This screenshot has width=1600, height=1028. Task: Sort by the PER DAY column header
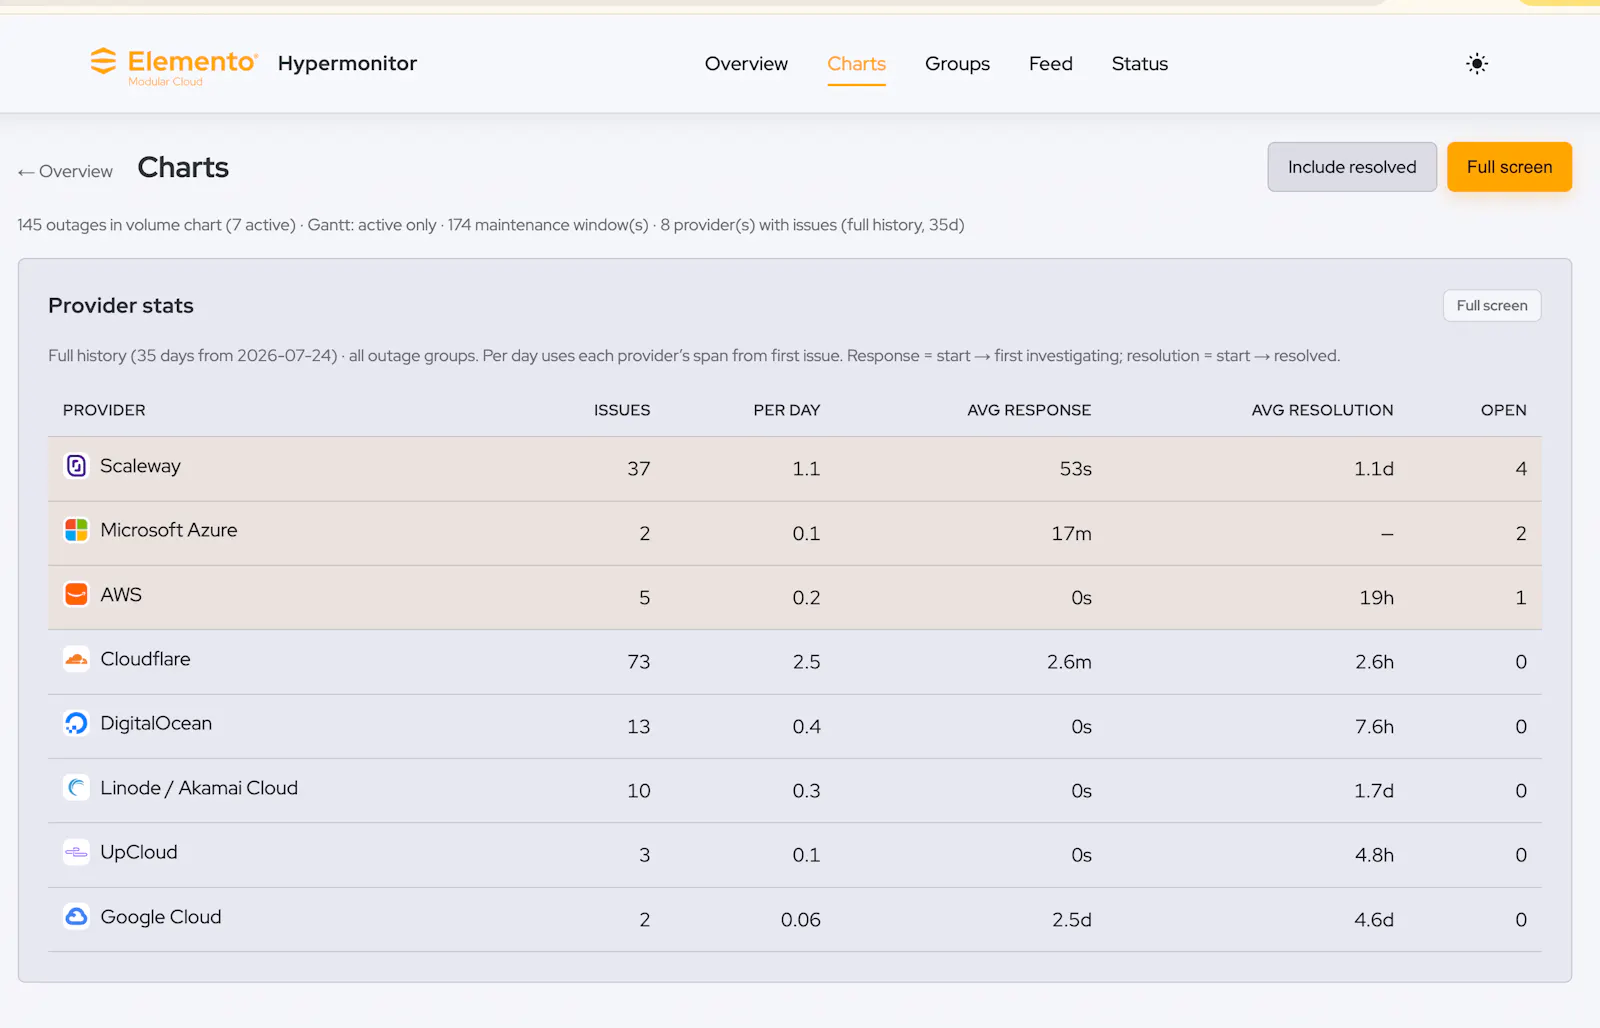tap(787, 410)
